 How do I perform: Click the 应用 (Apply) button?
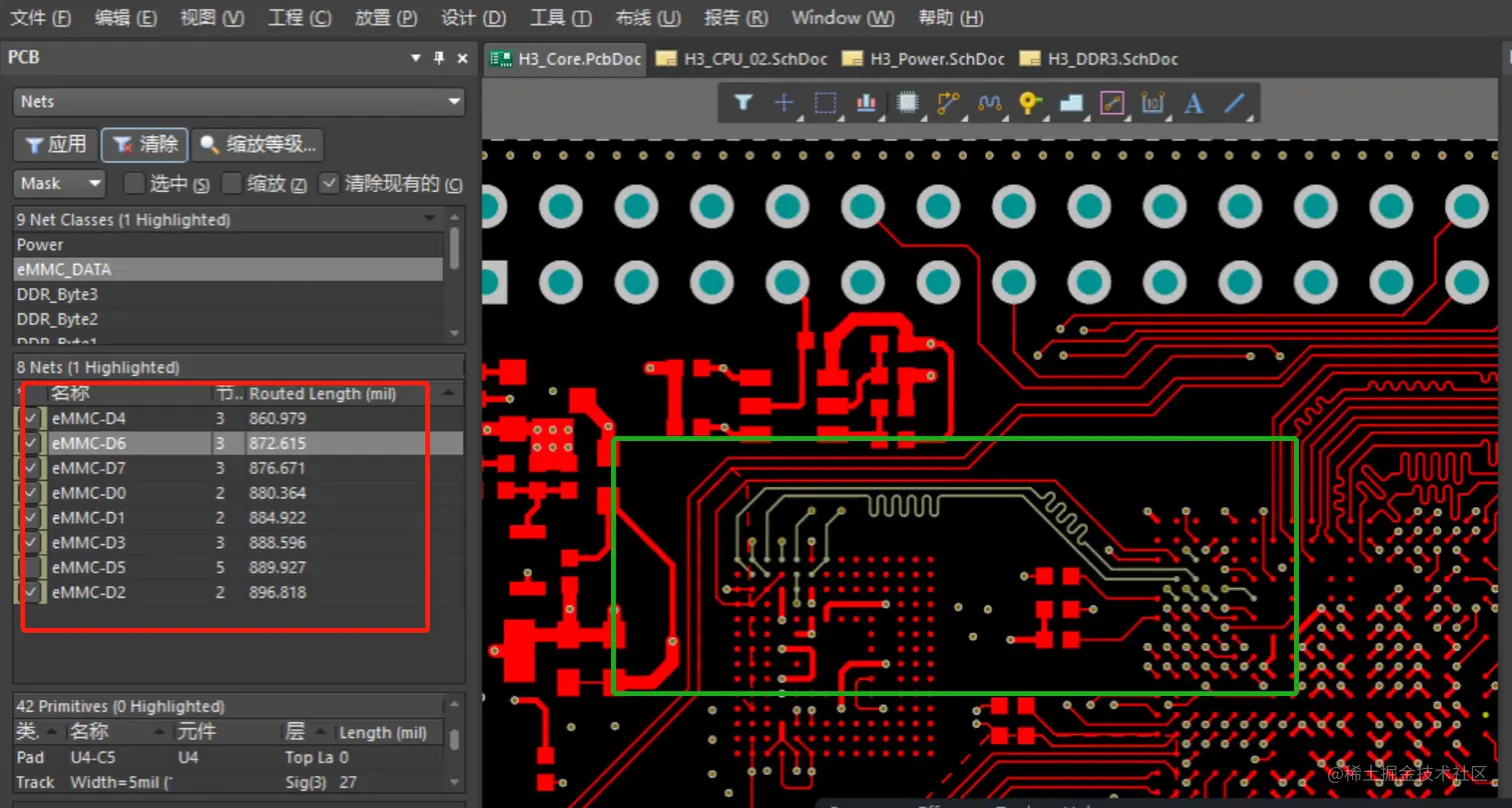pos(56,145)
